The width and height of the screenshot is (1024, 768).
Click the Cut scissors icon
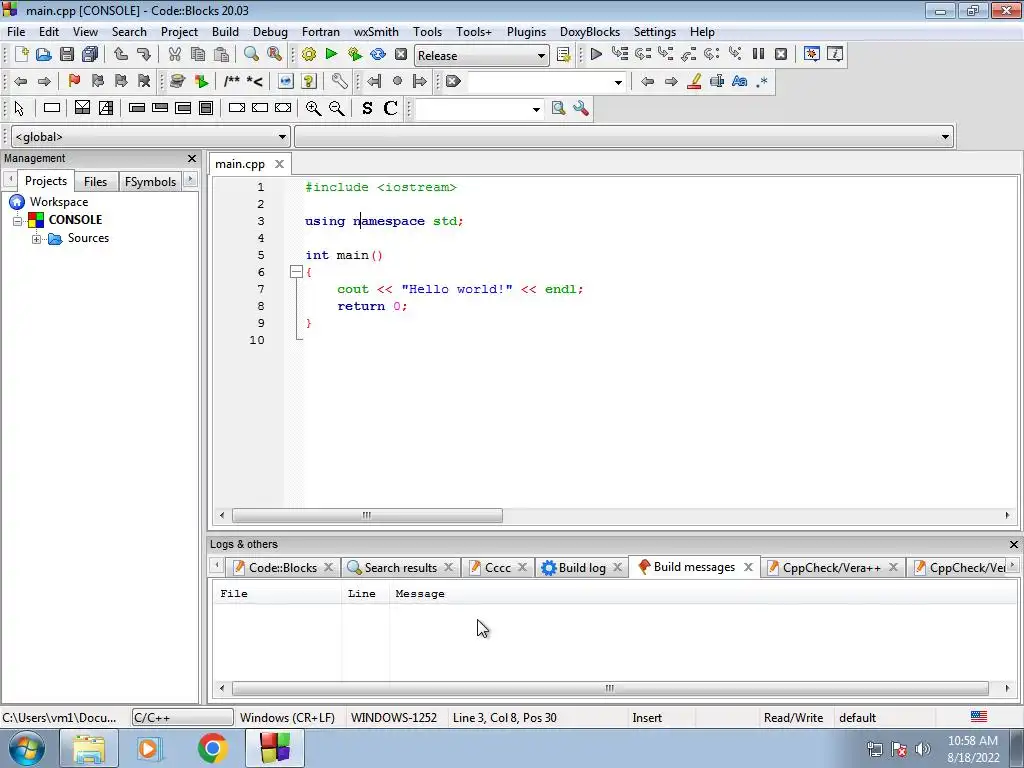point(174,54)
